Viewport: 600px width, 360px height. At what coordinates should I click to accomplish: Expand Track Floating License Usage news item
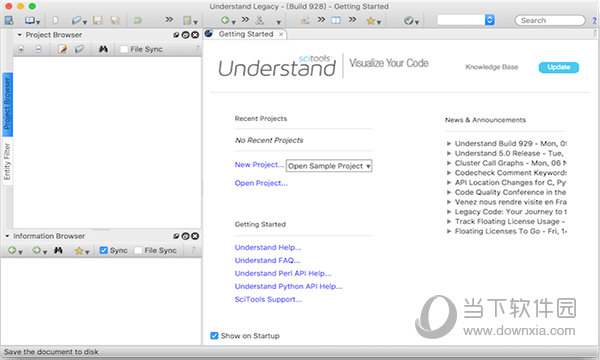coord(449,222)
